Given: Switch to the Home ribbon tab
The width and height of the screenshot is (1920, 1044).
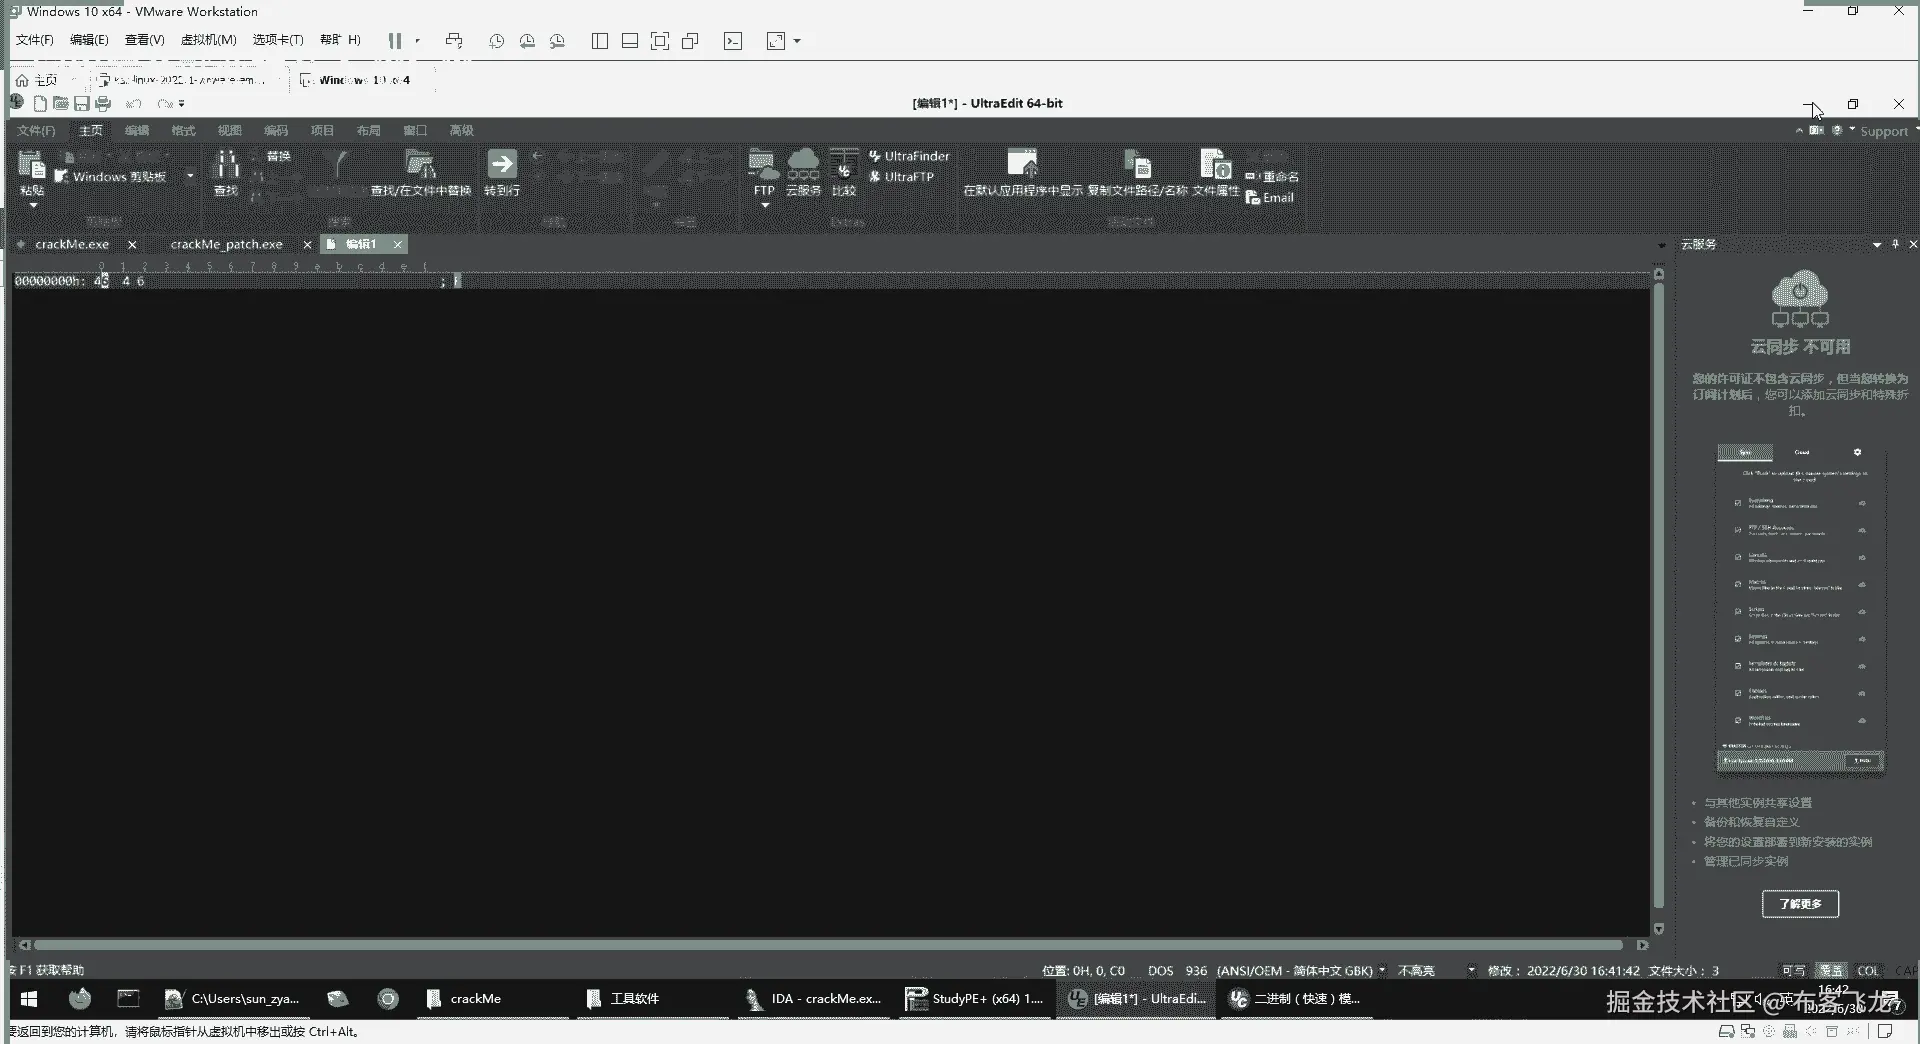Looking at the screenshot, I should pos(91,131).
